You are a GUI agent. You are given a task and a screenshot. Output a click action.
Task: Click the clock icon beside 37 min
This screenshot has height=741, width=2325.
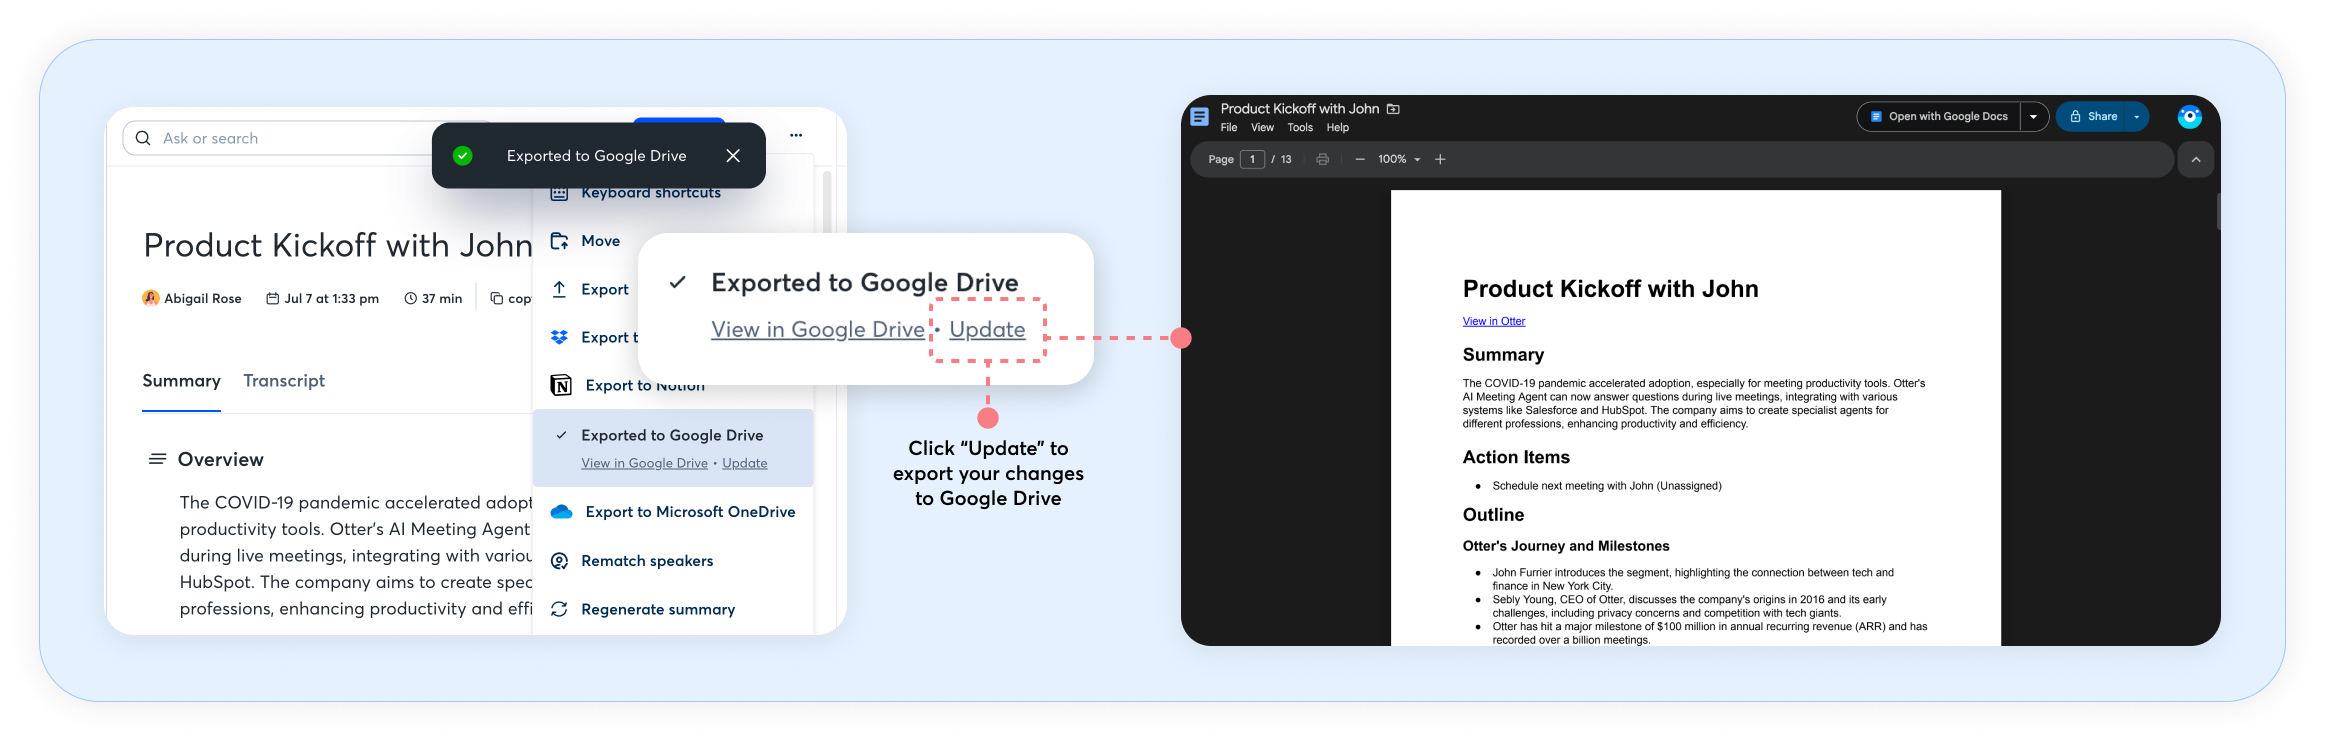click(x=410, y=298)
